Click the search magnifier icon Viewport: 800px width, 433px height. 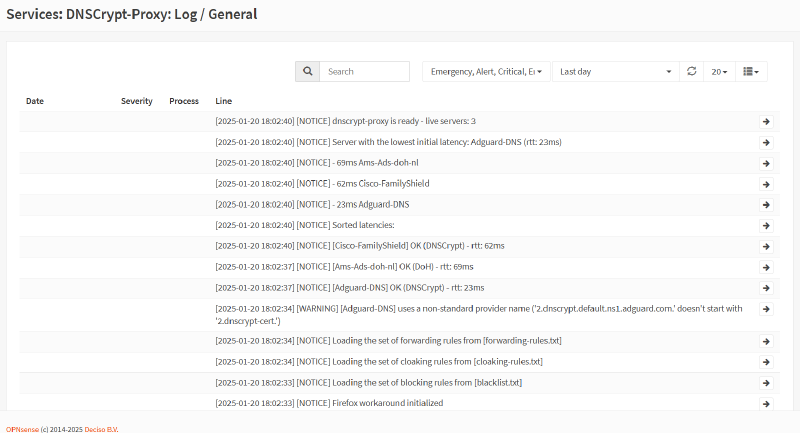[307, 72]
